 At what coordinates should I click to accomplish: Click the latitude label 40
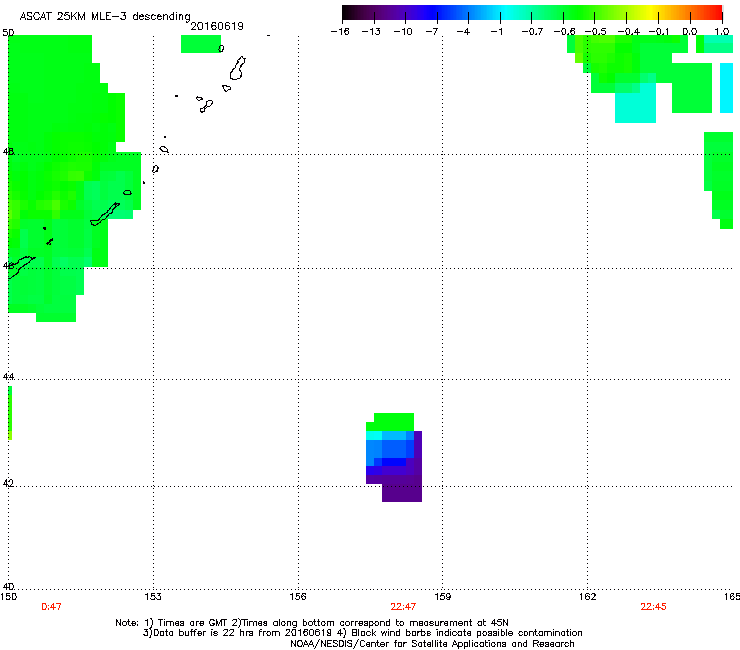click(8, 586)
